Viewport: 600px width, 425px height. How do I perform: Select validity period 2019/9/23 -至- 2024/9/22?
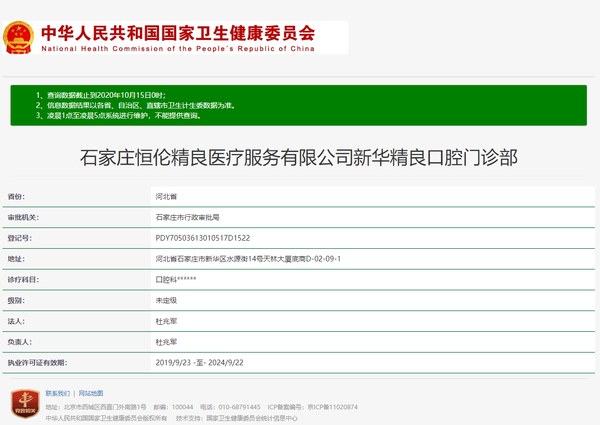tap(199, 363)
